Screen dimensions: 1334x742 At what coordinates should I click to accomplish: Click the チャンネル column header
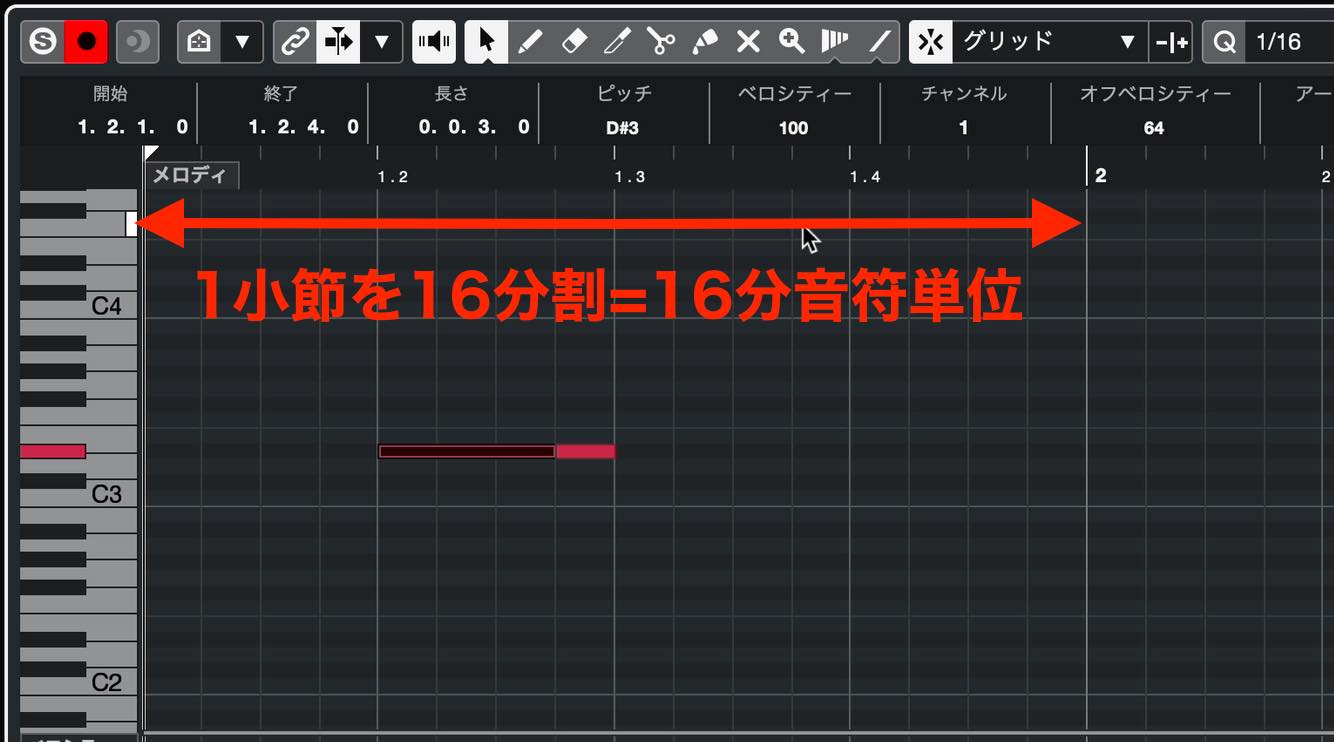click(x=964, y=94)
